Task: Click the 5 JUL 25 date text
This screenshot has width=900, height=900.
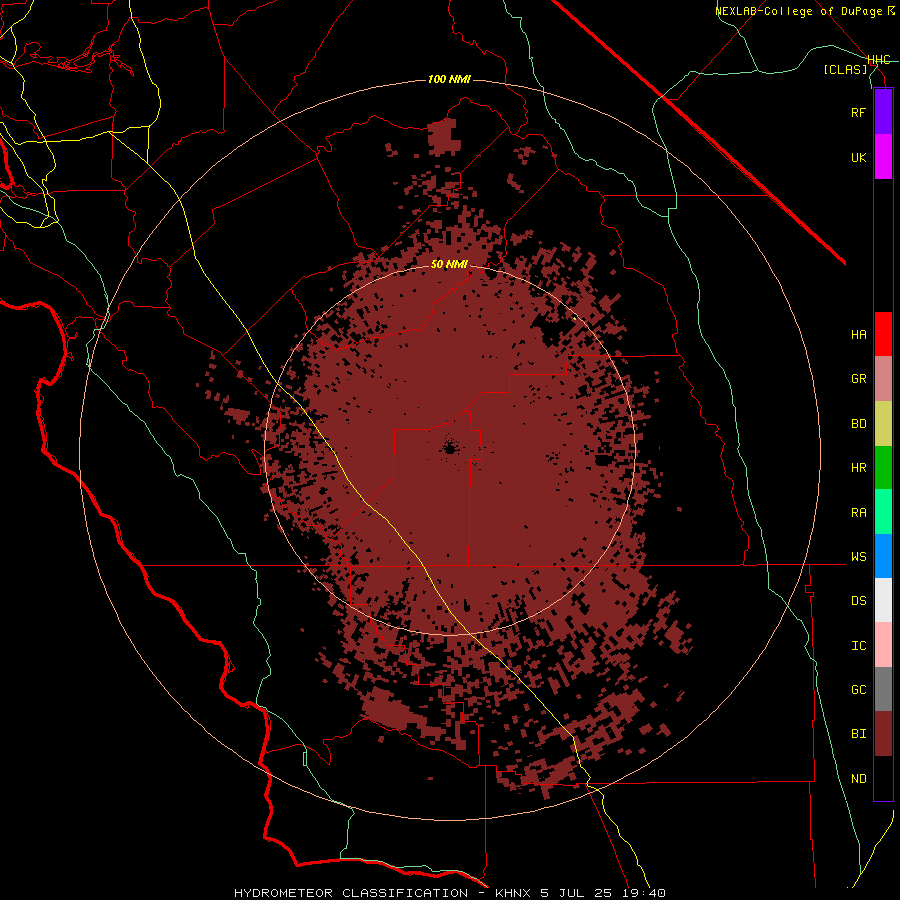Action: pyautogui.click(x=578, y=893)
